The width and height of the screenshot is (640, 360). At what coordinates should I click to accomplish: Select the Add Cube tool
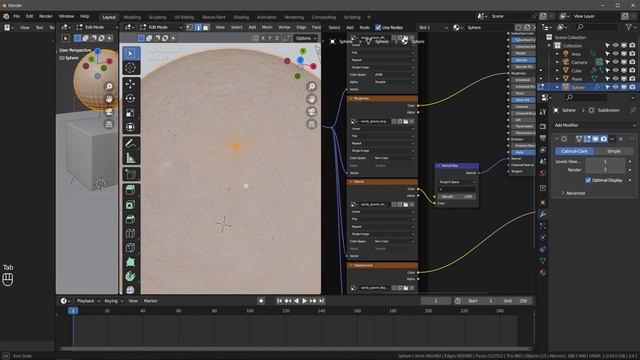[x=131, y=174]
